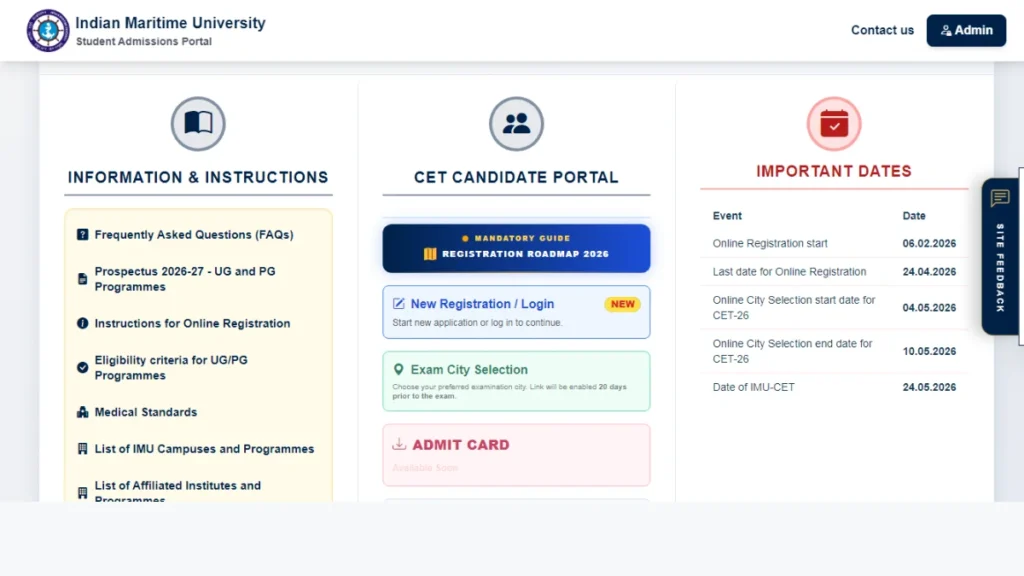
Task: Click the location pin icon on Exam City Selection
Action: 399,370
